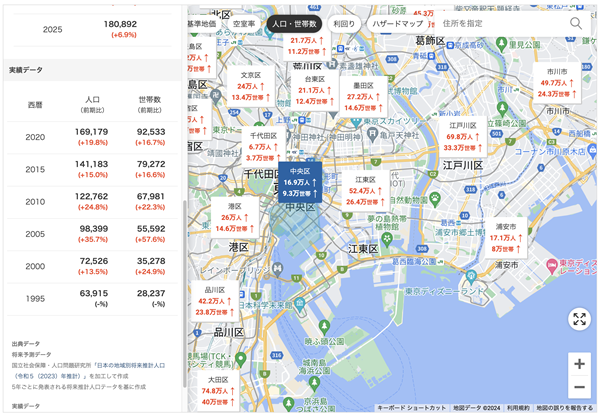Click the 1995 households value 28,237

pyautogui.click(x=151, y=294)
